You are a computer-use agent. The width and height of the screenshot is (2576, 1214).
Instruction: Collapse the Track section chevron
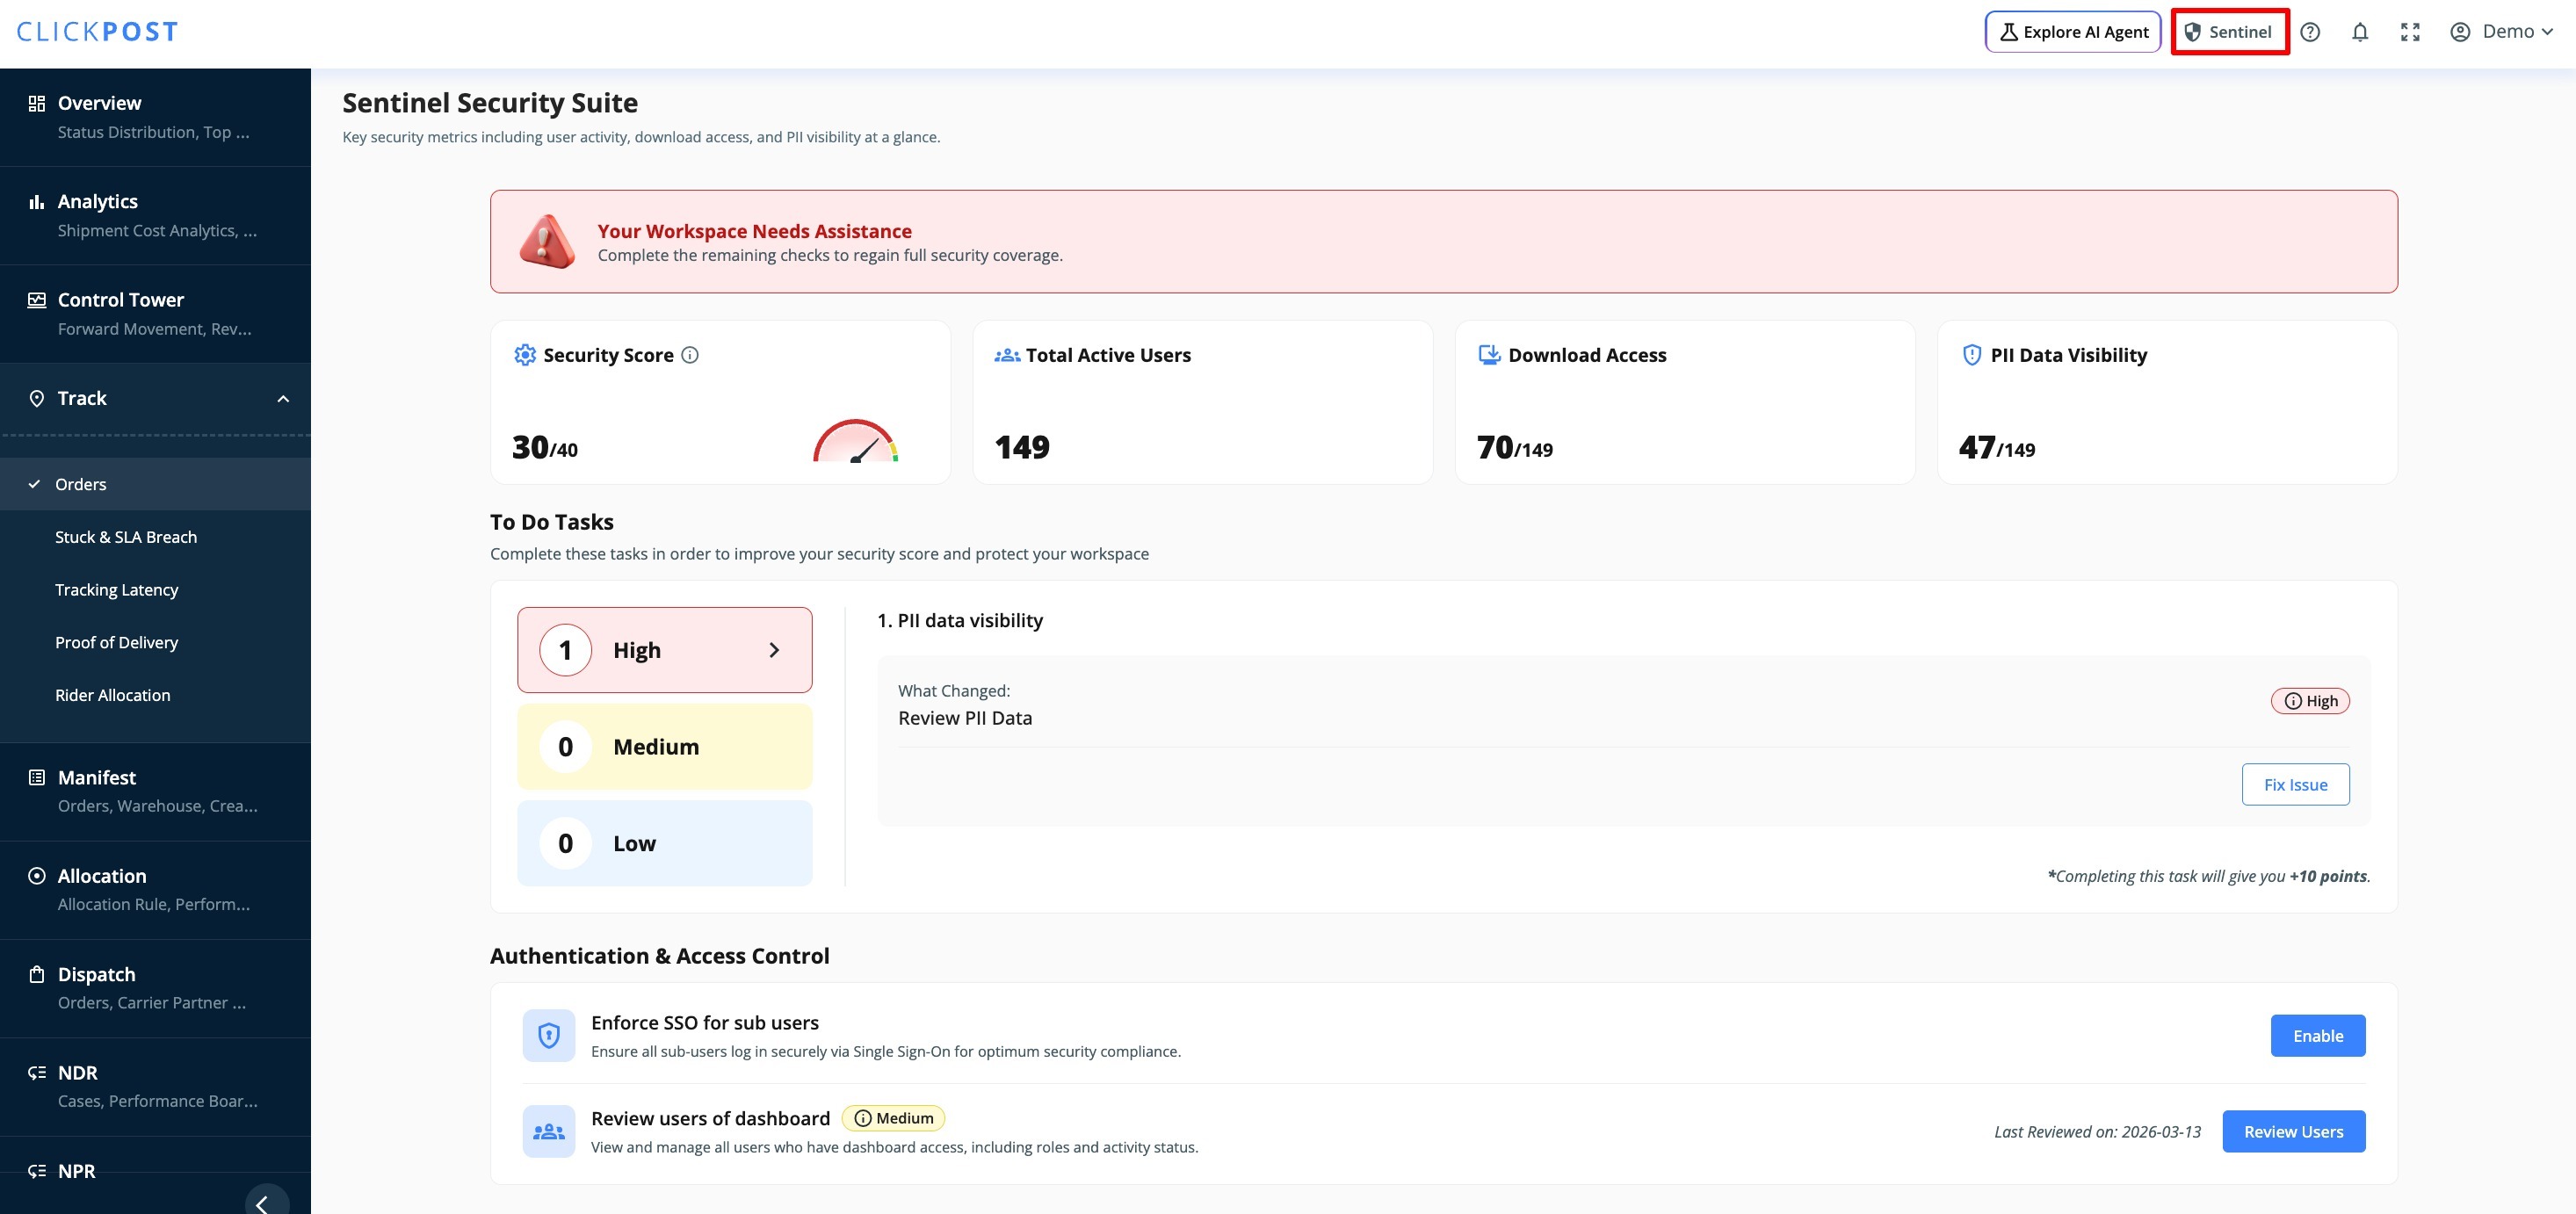(283, 399)
